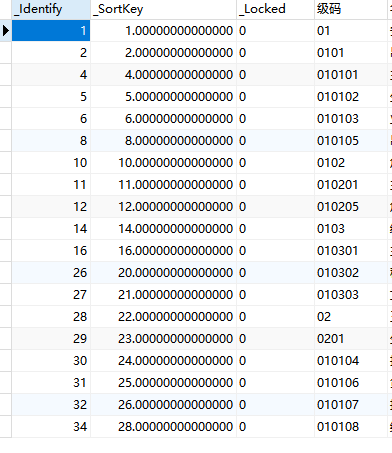Screen dimensions: 392x453
Task: Click the _Locked cell in row 29
Action: tap(275, 339)
